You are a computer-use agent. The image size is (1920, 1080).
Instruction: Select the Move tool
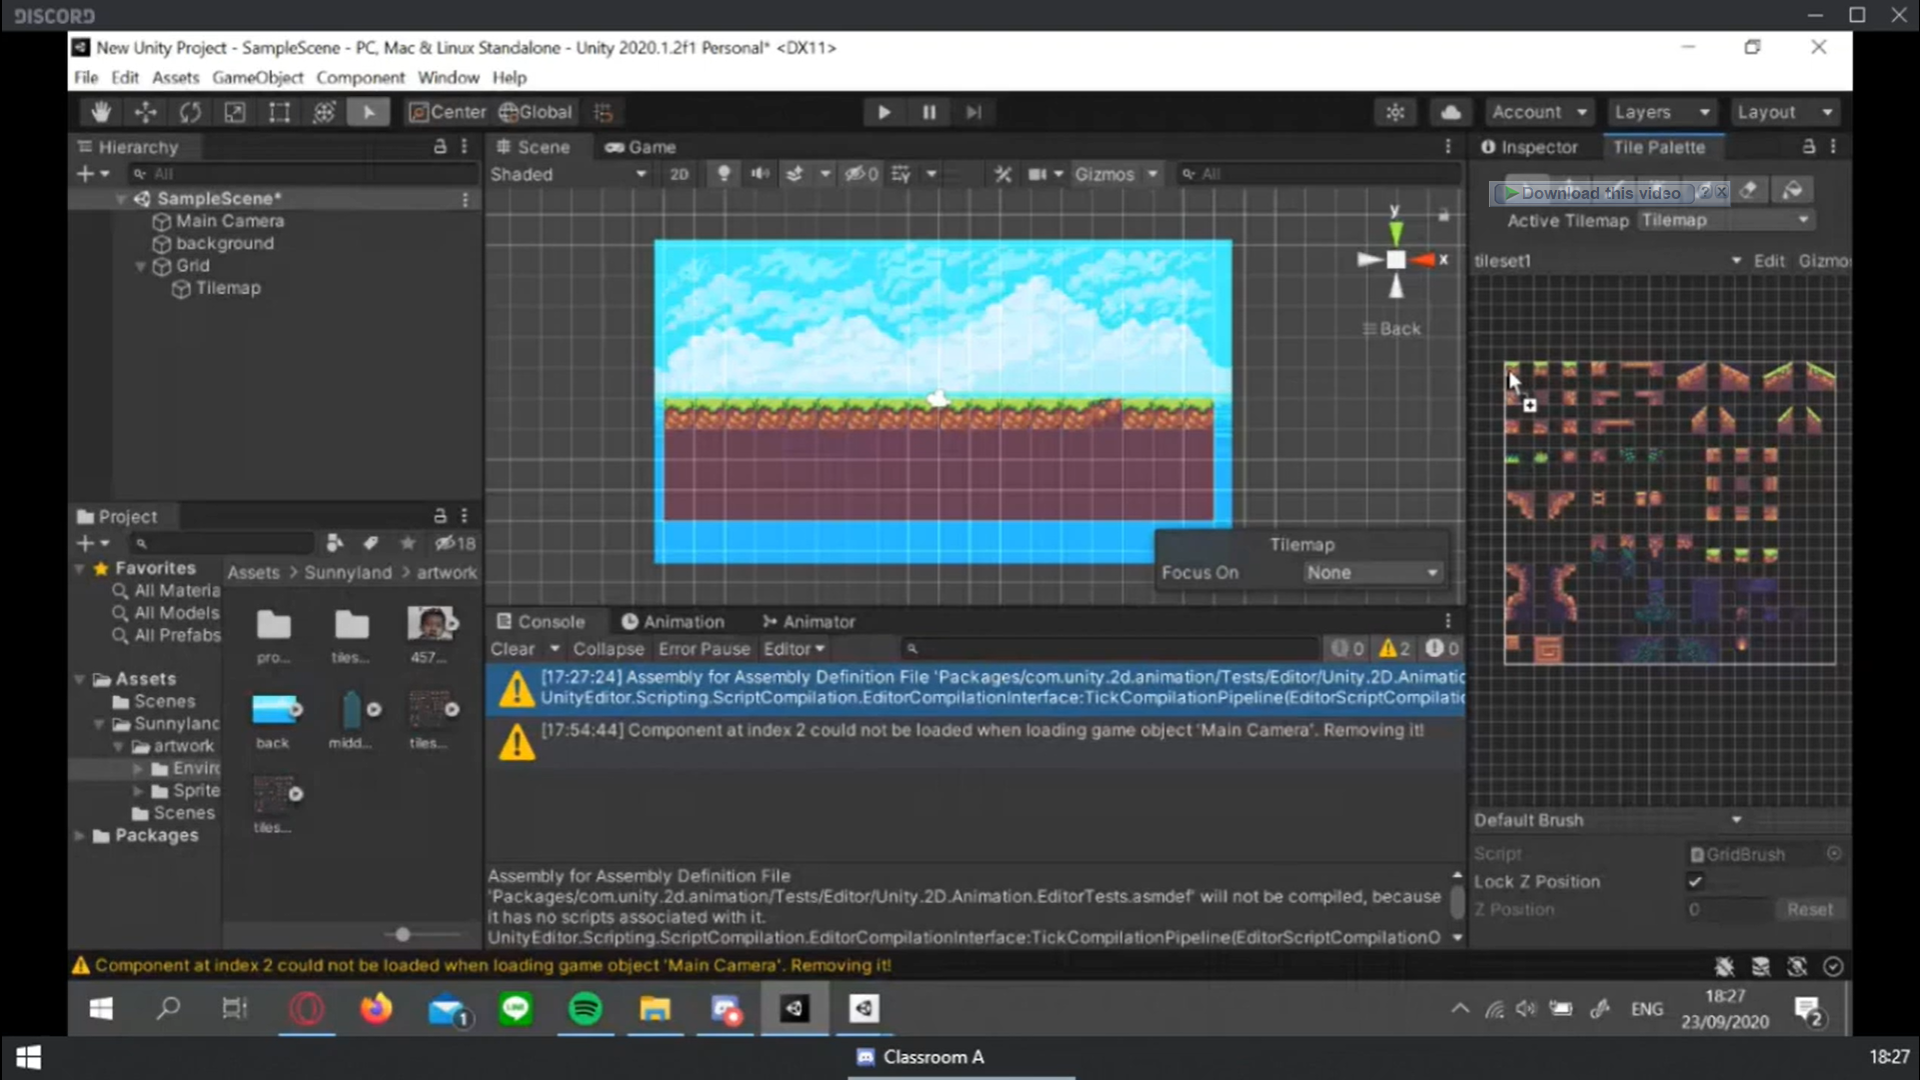(145, 112)
